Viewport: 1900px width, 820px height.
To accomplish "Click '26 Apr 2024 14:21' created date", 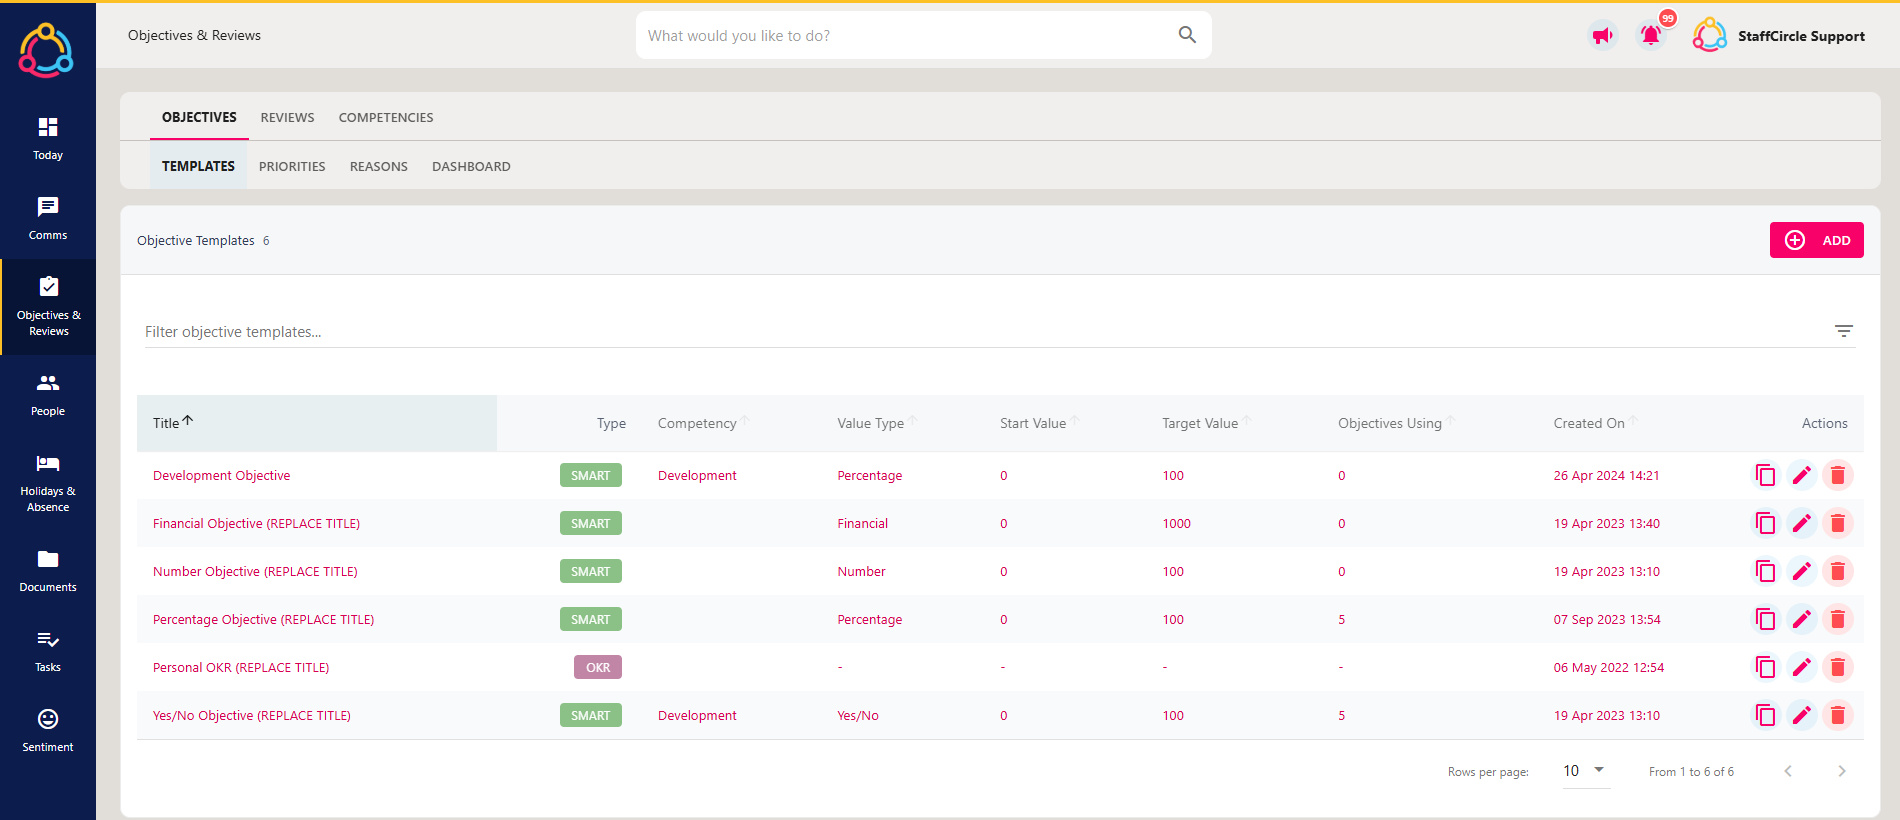I will pos(1606,475).
